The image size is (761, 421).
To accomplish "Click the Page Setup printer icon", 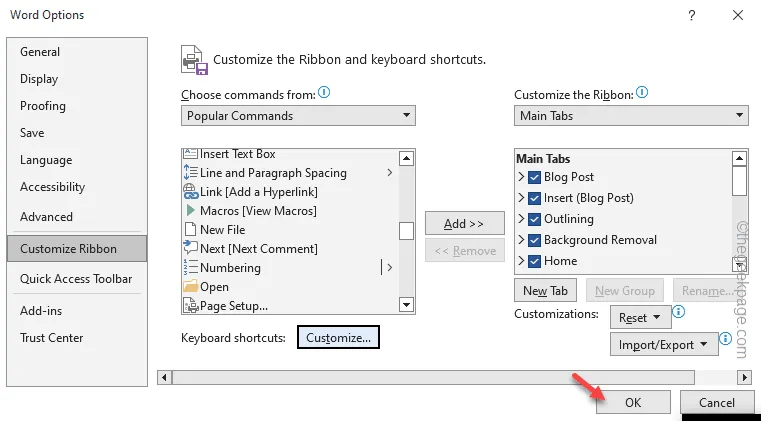I will pos(190,306).
